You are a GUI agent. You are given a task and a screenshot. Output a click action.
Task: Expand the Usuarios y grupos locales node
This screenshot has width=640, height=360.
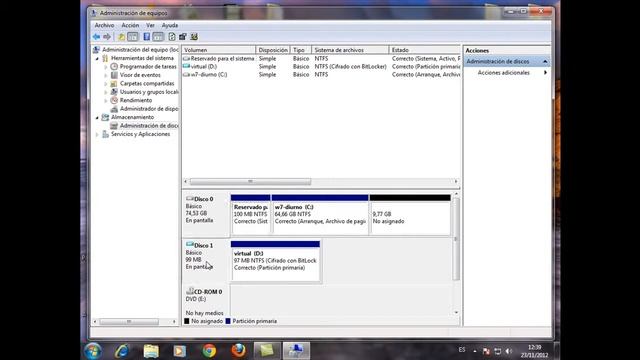tap(106, 92)
